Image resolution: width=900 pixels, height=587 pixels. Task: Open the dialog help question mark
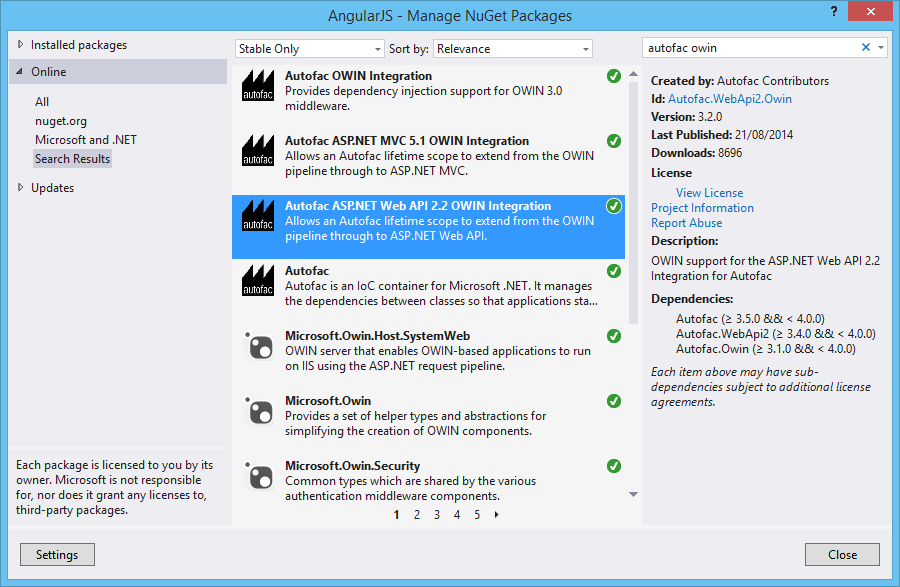pyautogui.click(x=833, y=11)
